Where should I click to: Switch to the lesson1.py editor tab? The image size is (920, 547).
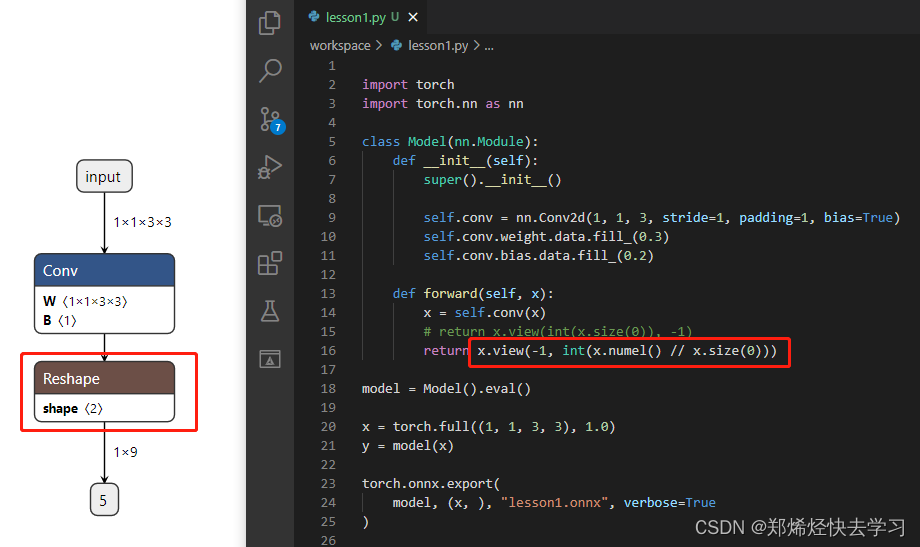click(354, 17)
